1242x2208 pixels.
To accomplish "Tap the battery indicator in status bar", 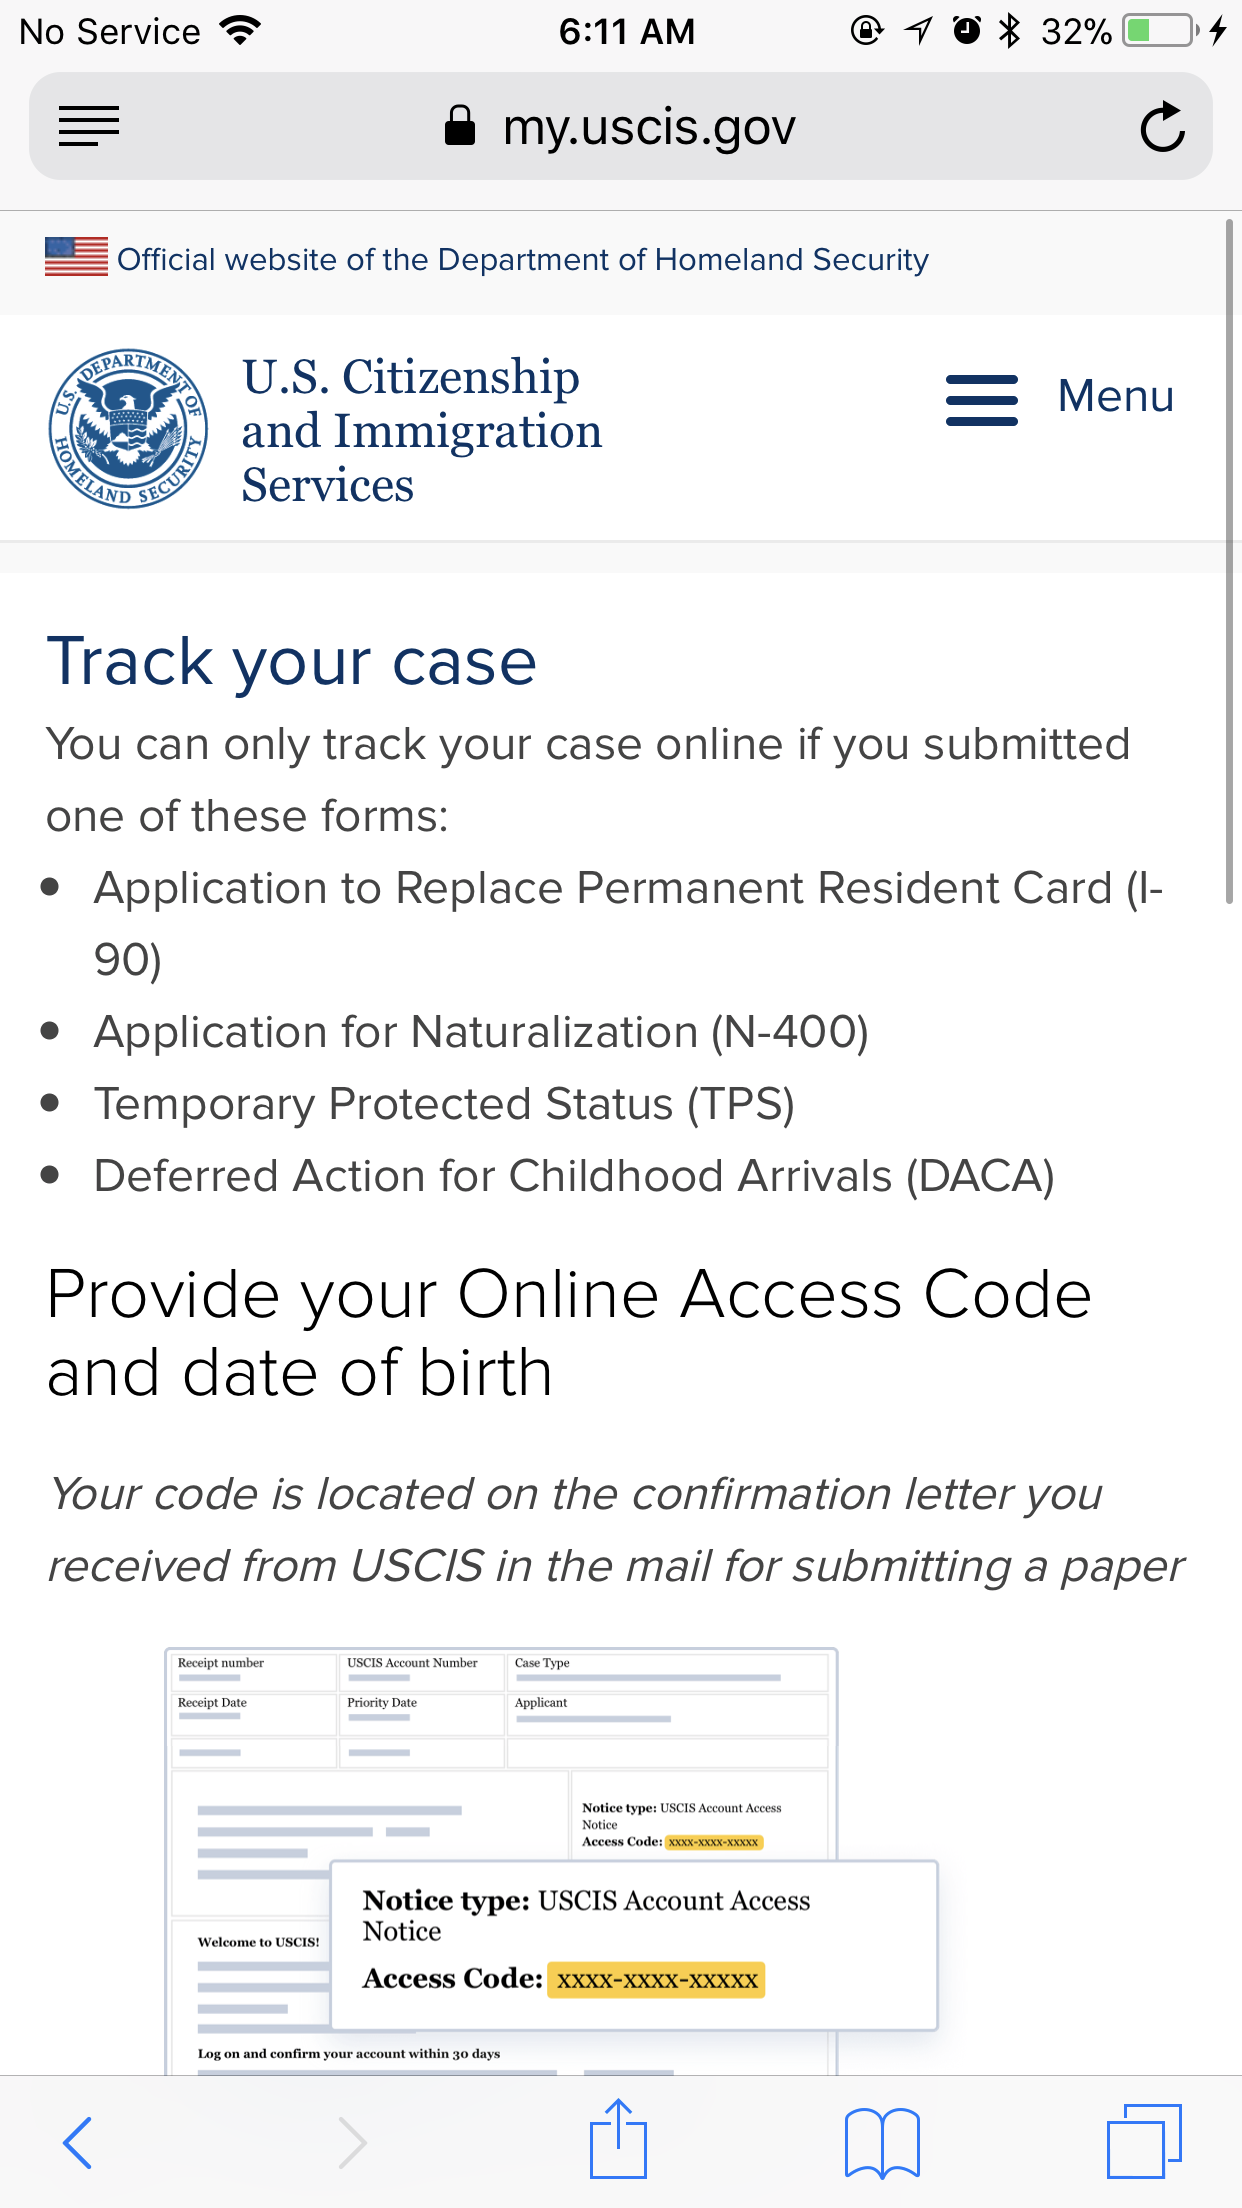I will point(1160,31).
